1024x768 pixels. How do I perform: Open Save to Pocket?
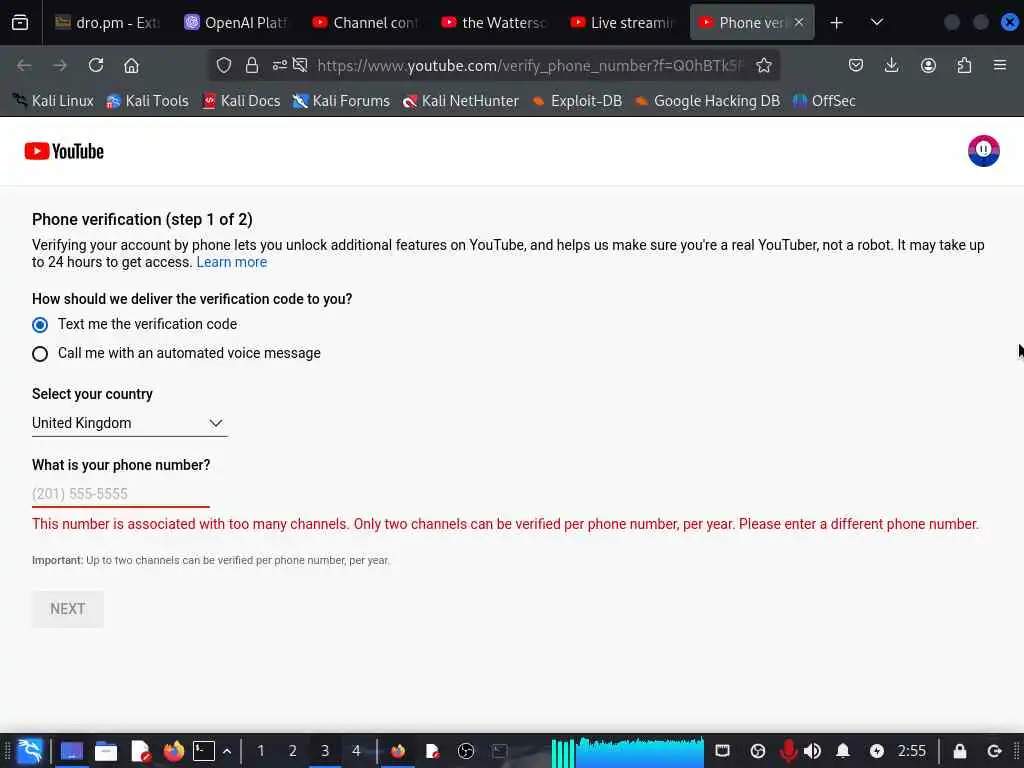(856, 65)
